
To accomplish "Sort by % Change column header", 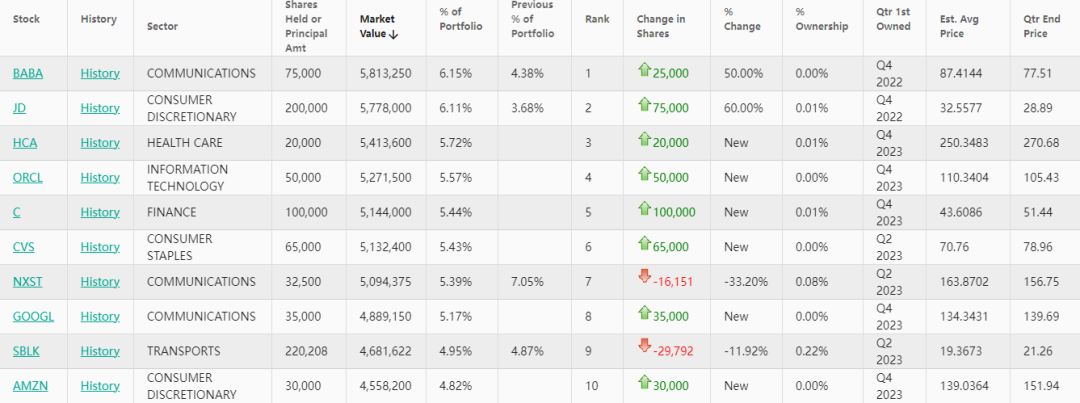I will click(x=742, y=19).
